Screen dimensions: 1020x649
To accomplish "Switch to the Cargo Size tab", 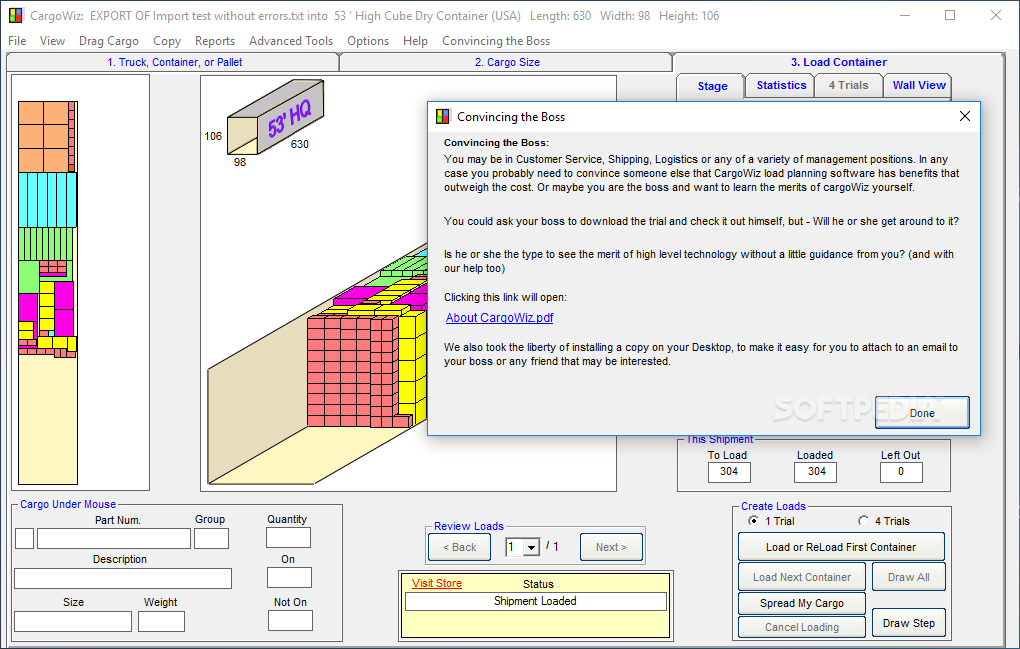I will (507, 62).
